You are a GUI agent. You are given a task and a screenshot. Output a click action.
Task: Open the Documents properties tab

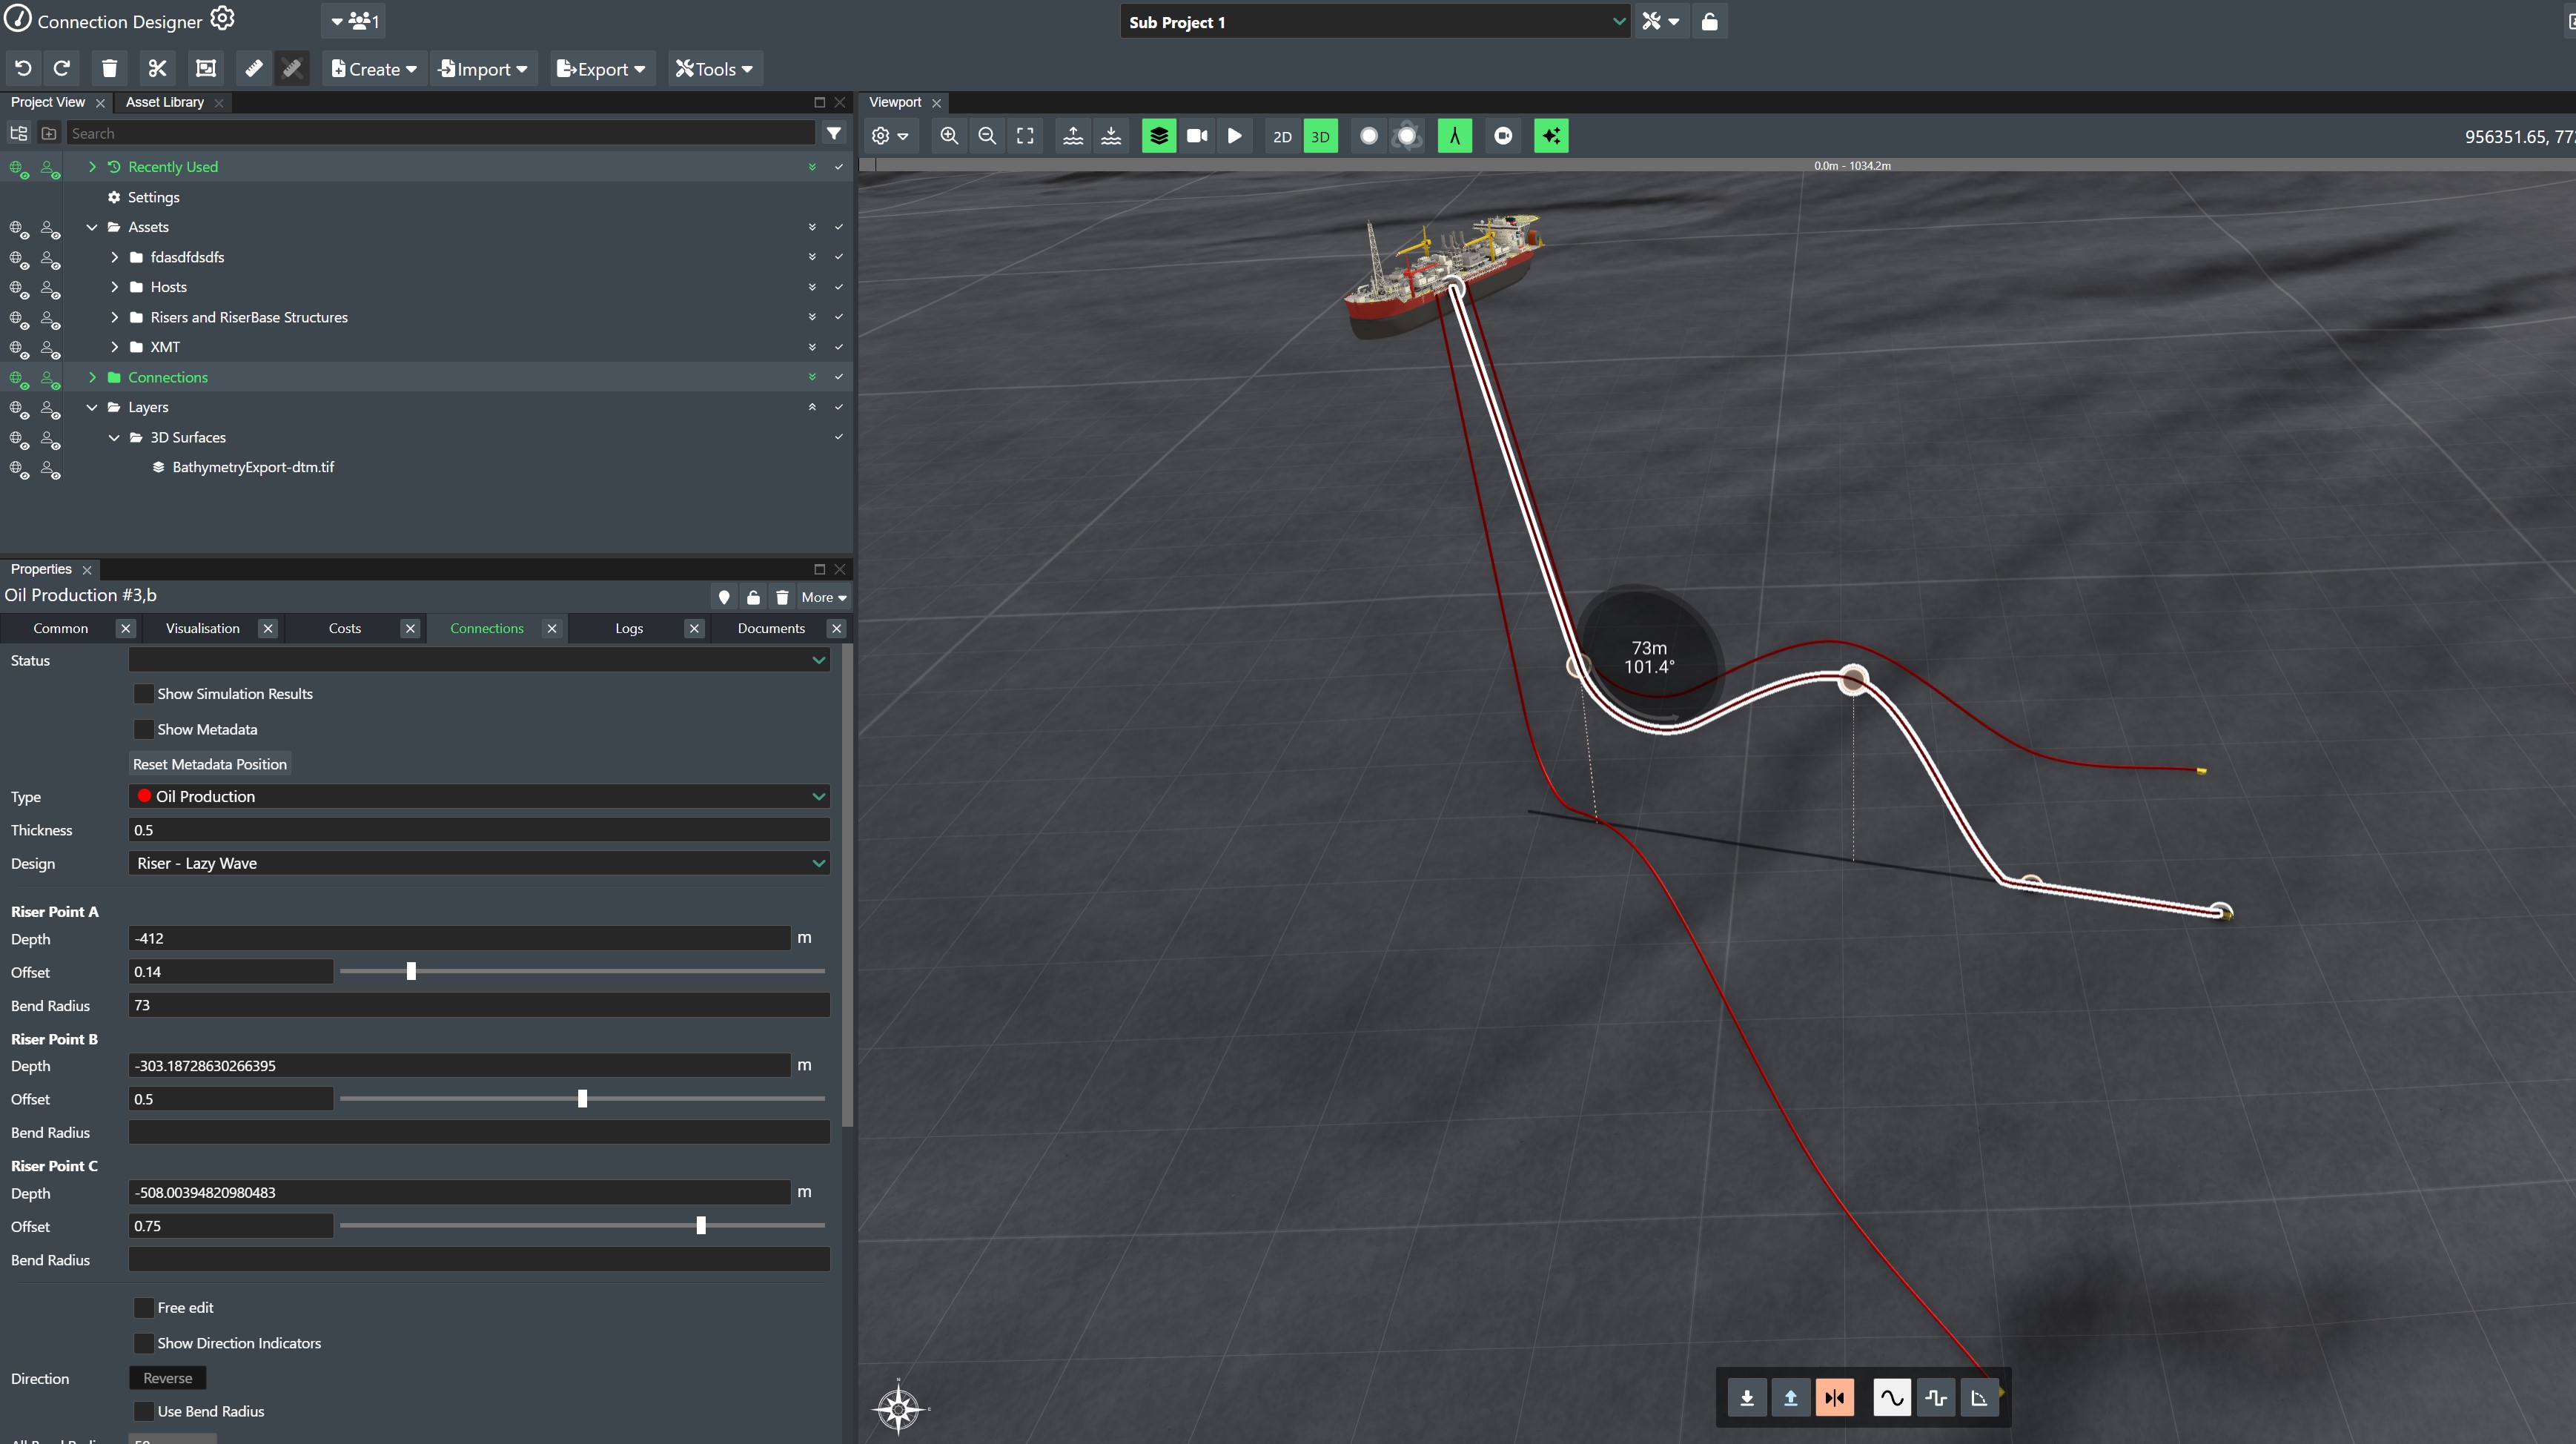point(771,628)
